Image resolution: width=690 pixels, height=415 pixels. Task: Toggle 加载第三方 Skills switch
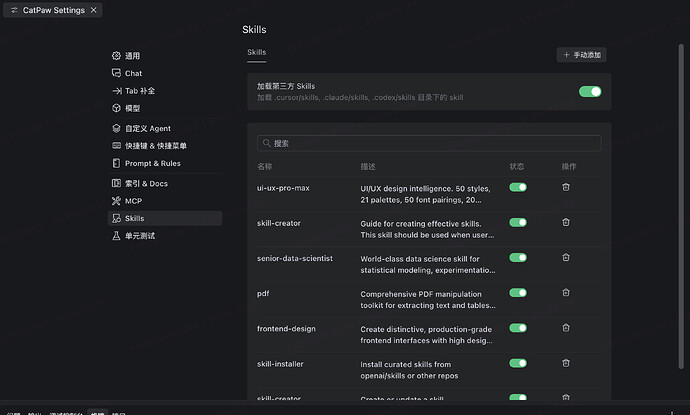tap(590, 92)
